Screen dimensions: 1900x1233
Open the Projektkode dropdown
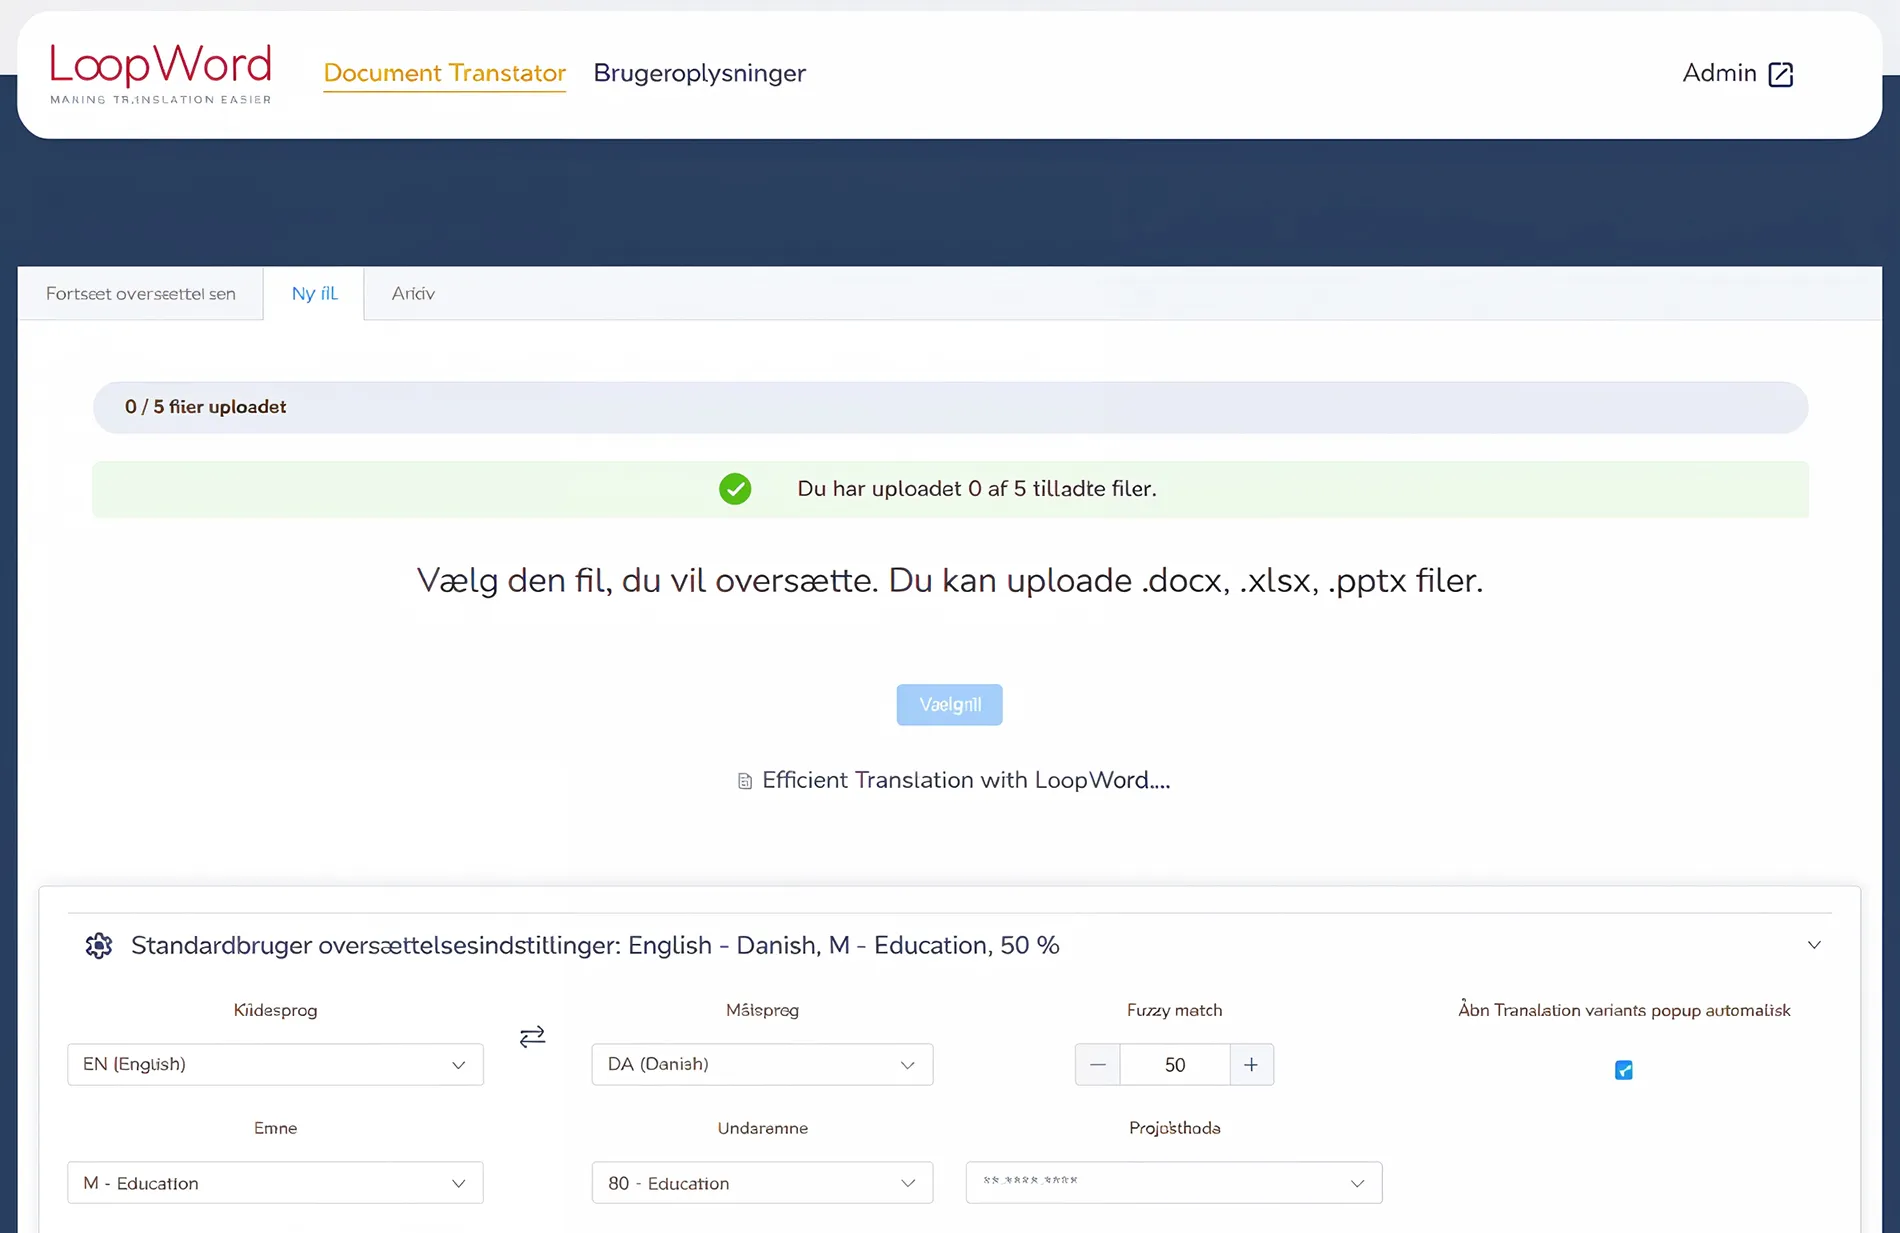click(1173, 1183)
